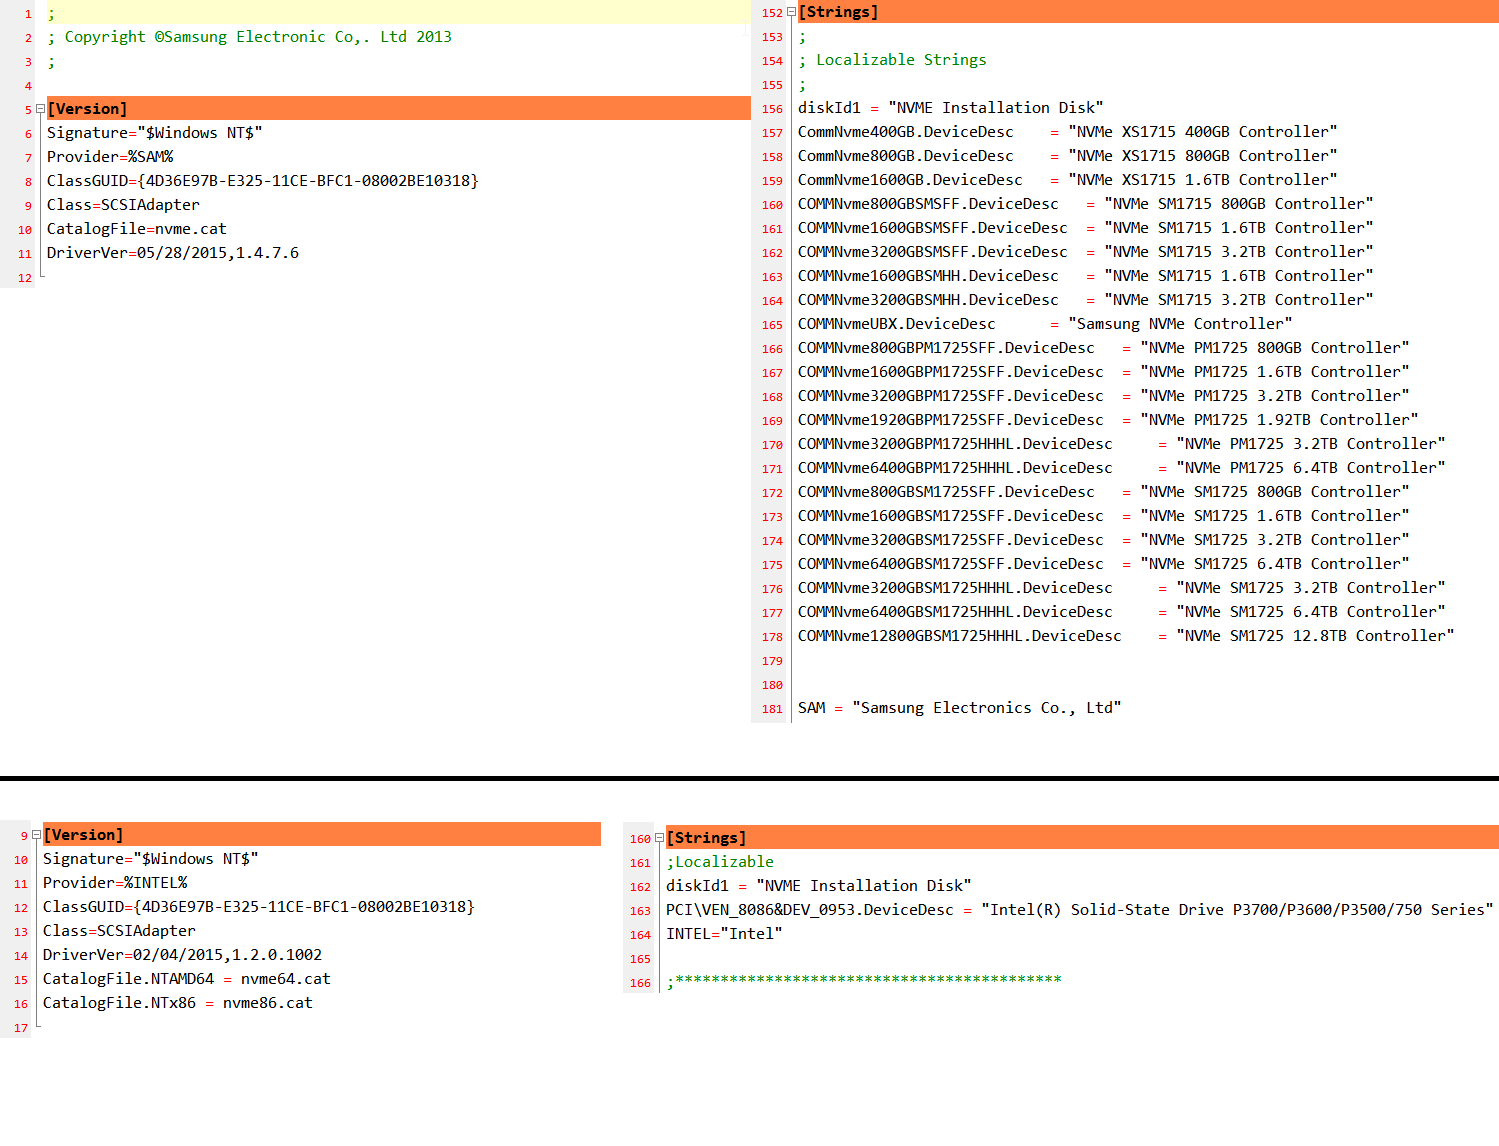Select the COMMNvme3200GBPM1725HHHL.DeviceDesc line

(x=1122, y=444)
